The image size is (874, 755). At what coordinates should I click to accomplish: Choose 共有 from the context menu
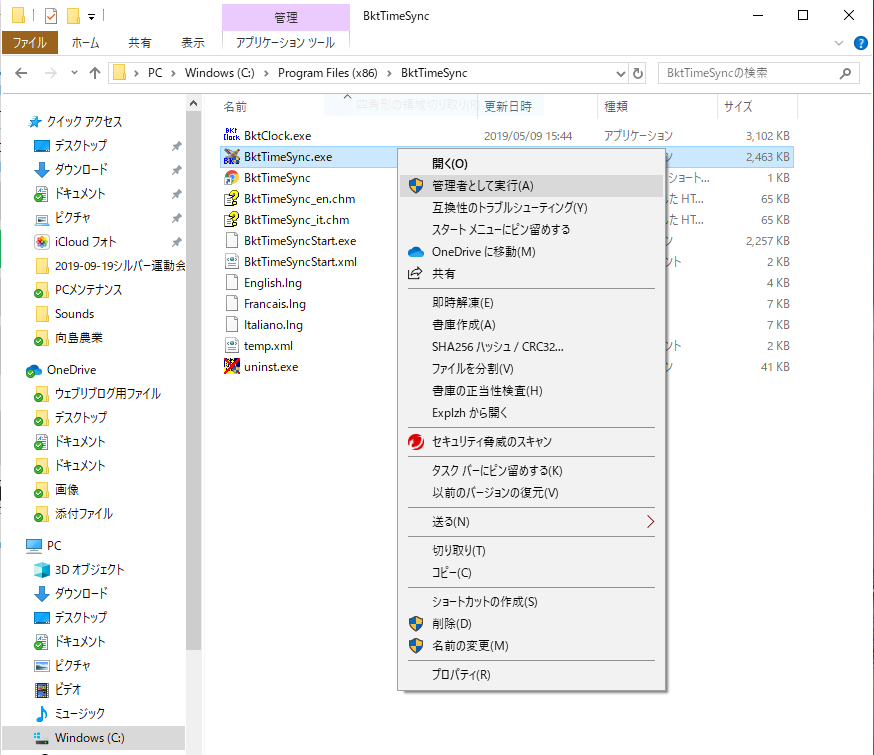coord(531,274)
